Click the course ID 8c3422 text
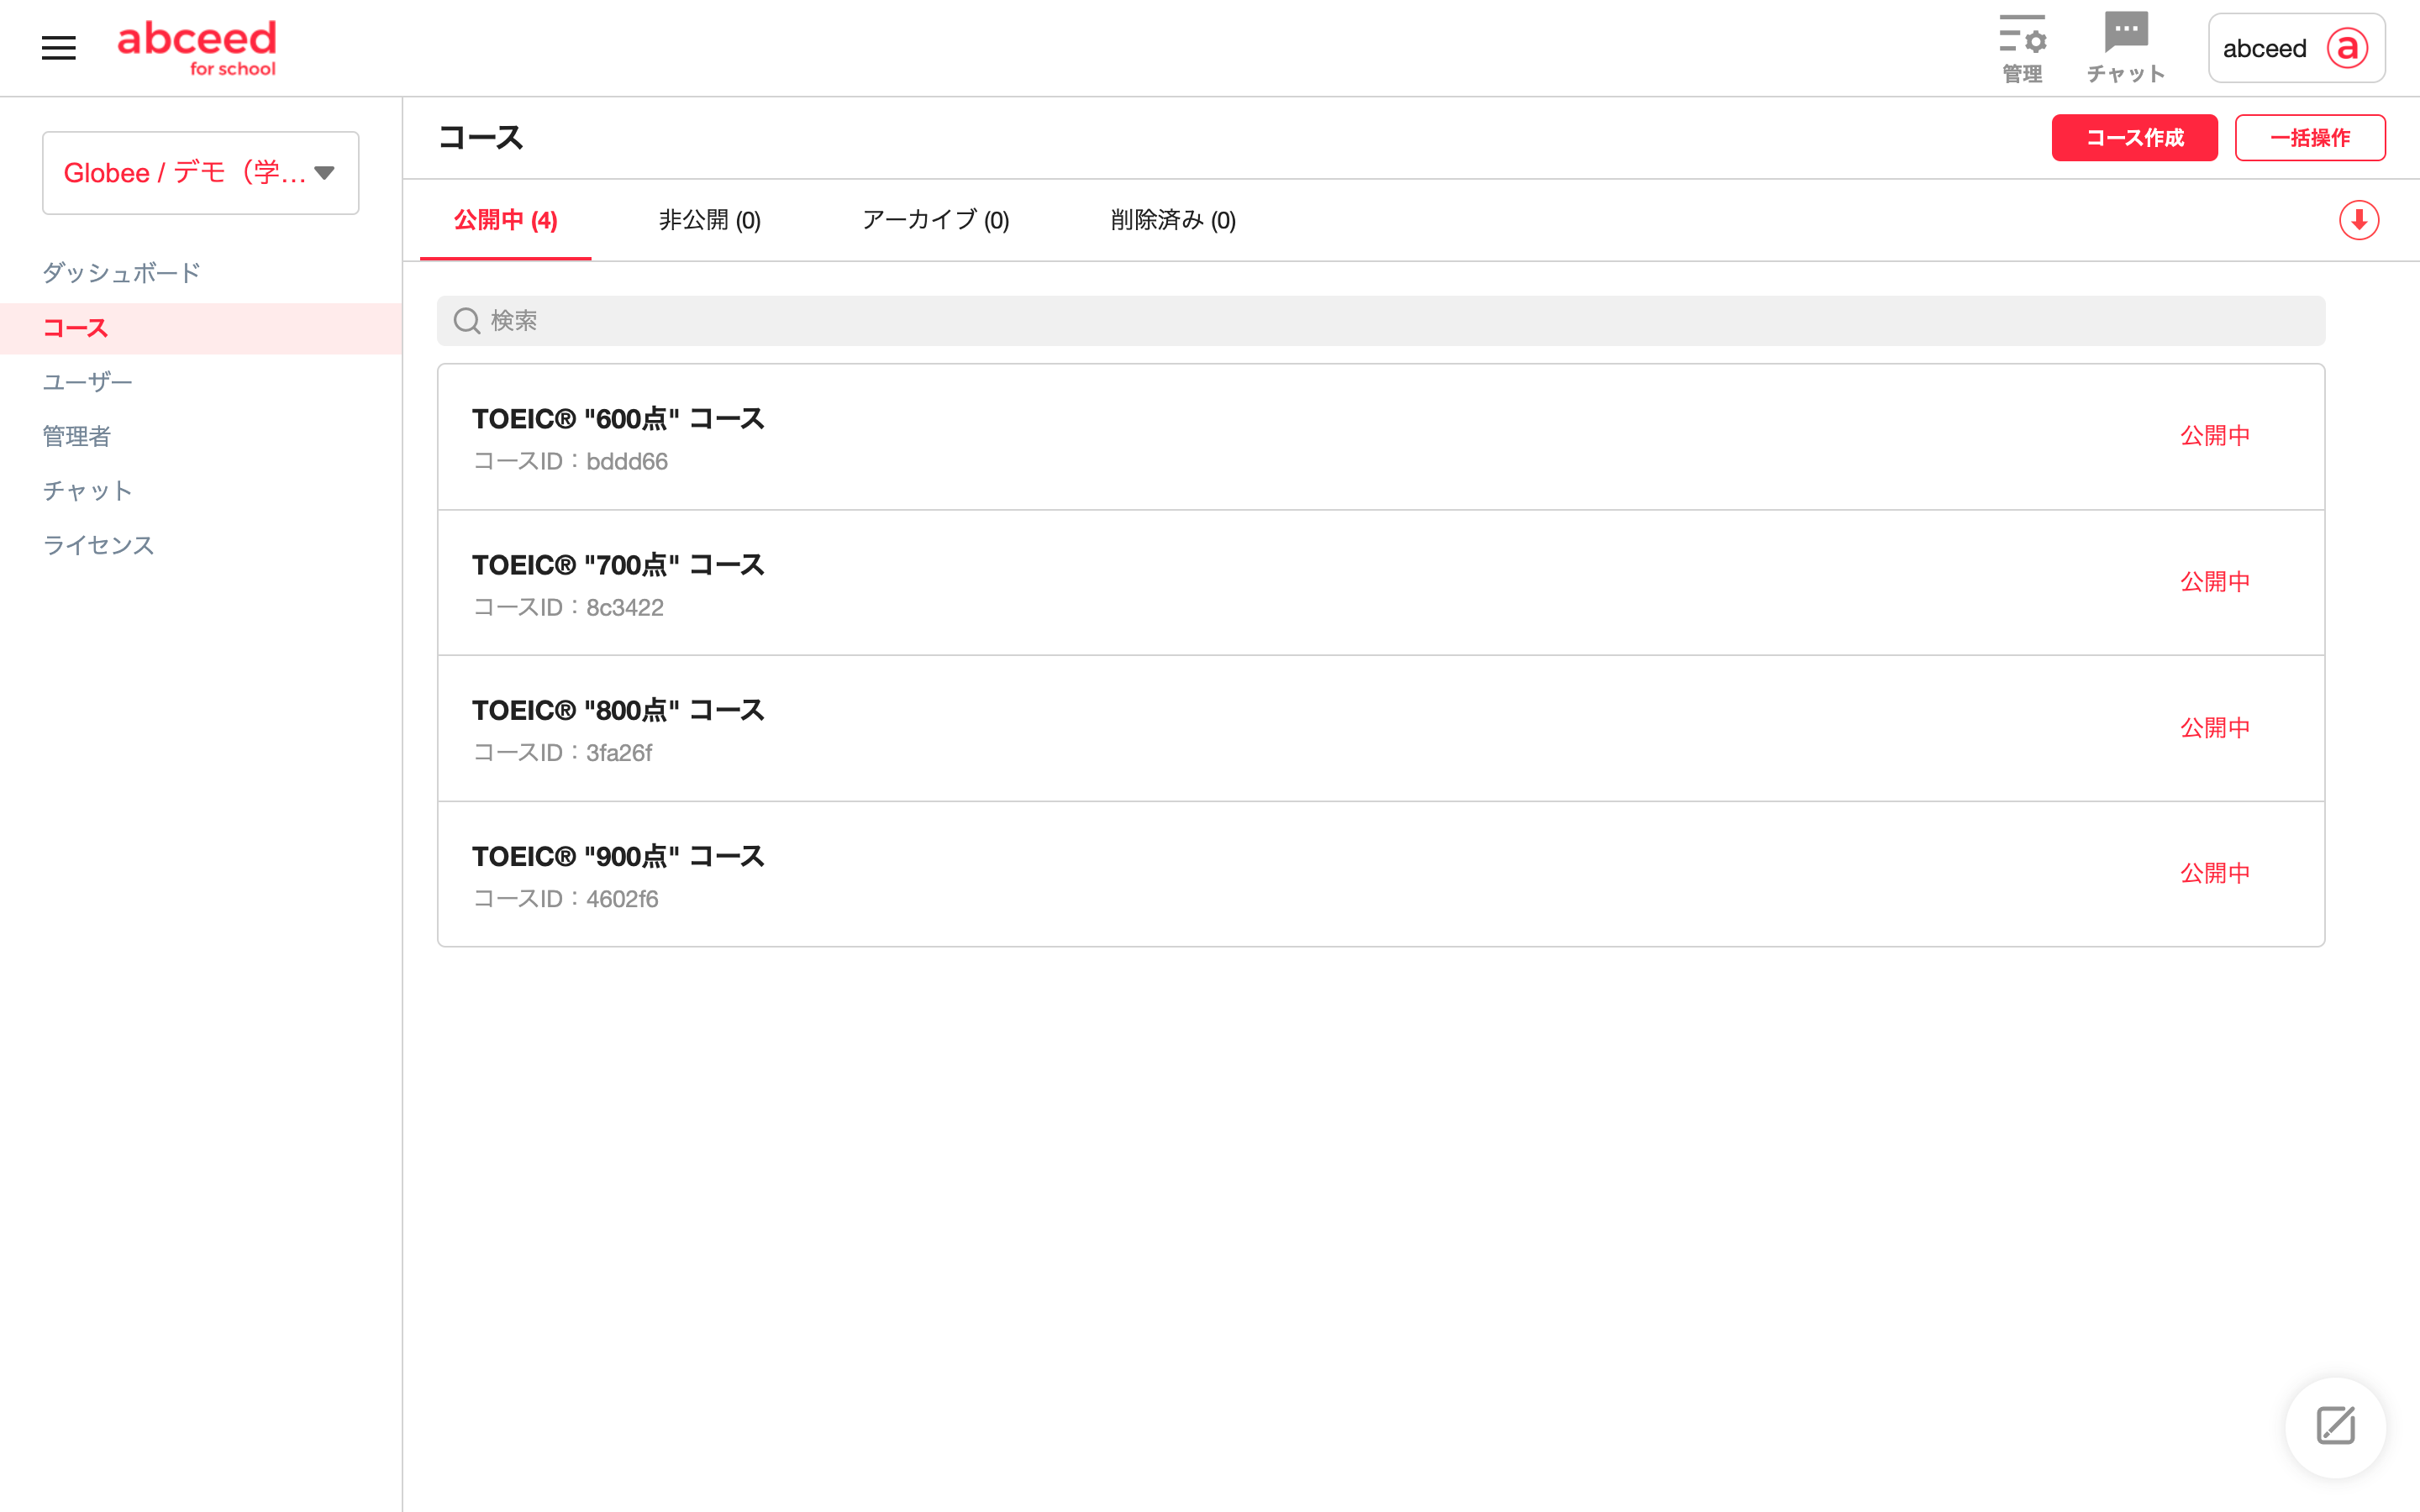 (x=568, y=607)
